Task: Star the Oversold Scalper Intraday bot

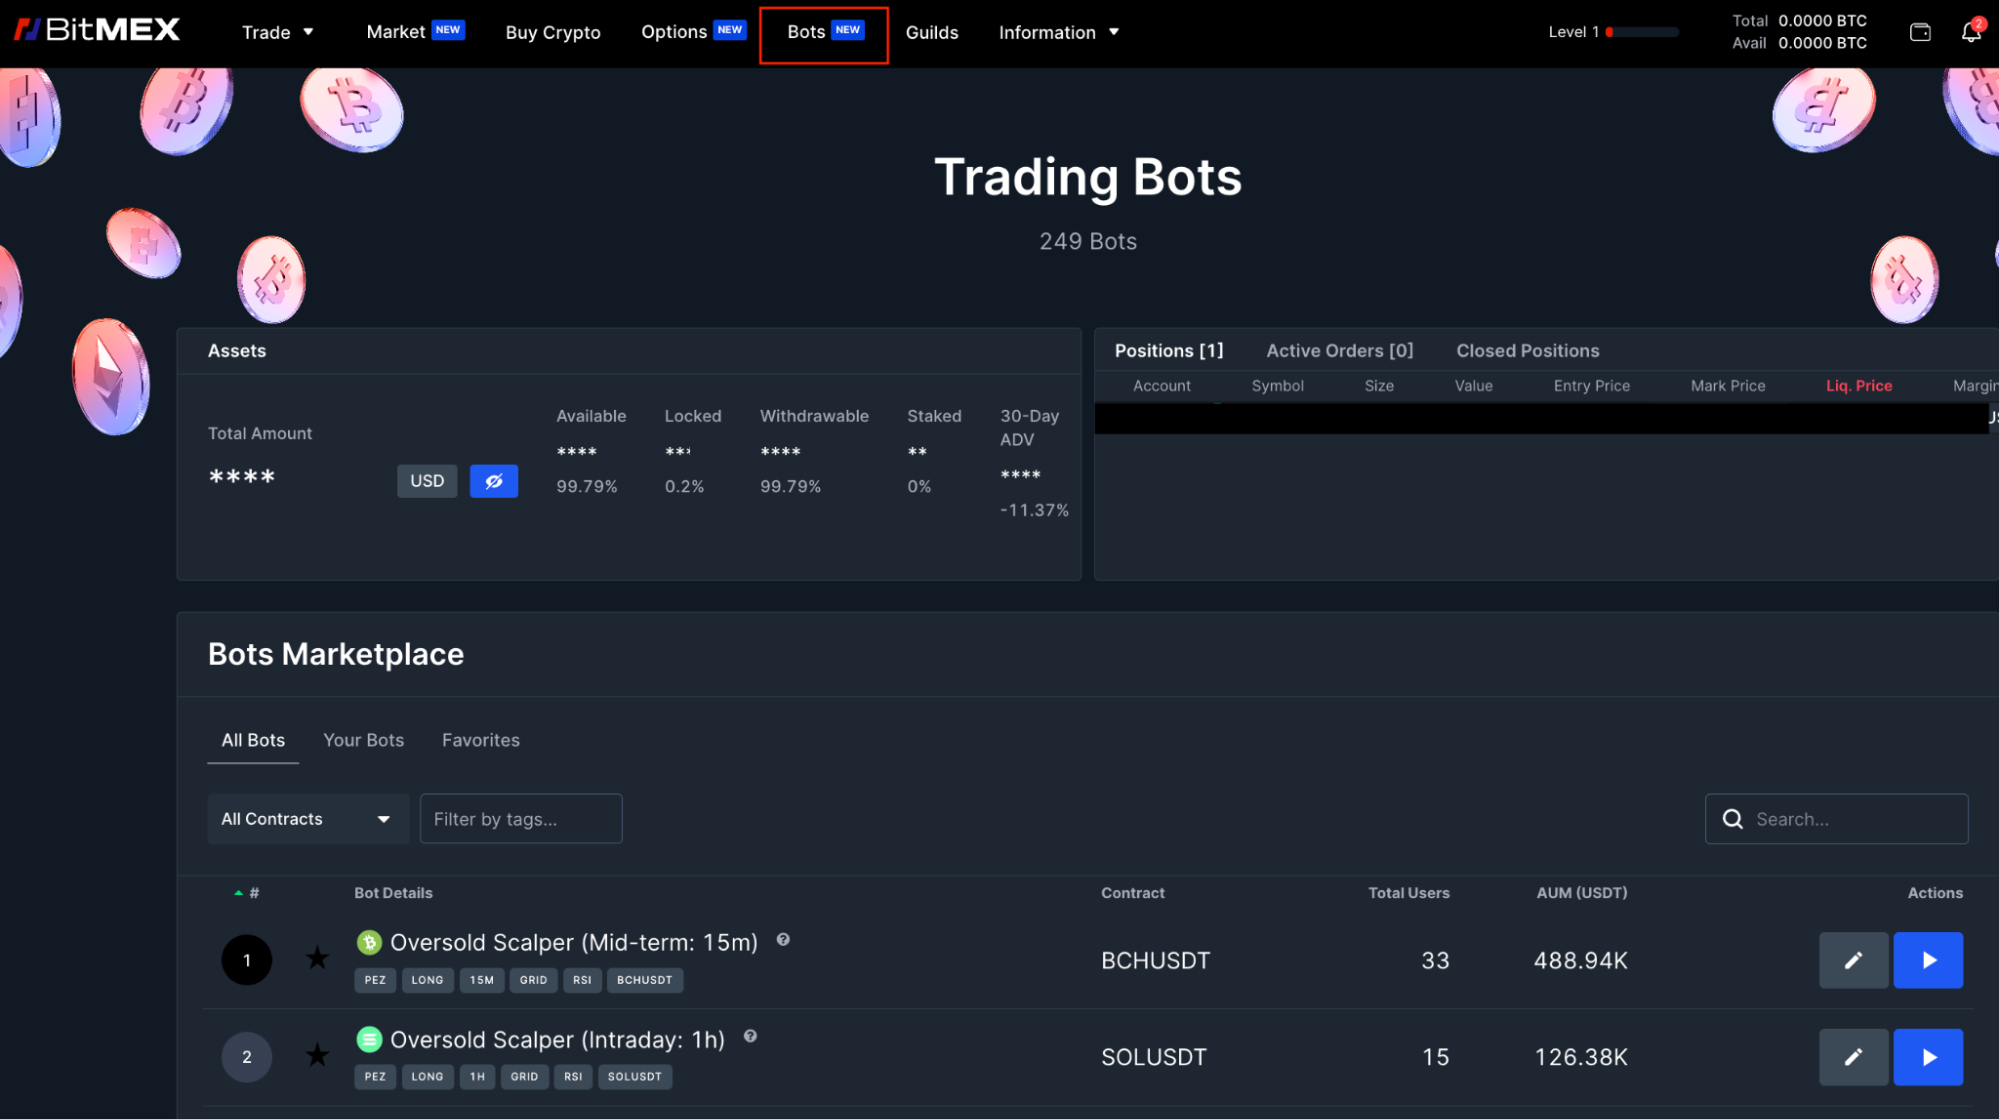Action: (x=317, y=1055)
